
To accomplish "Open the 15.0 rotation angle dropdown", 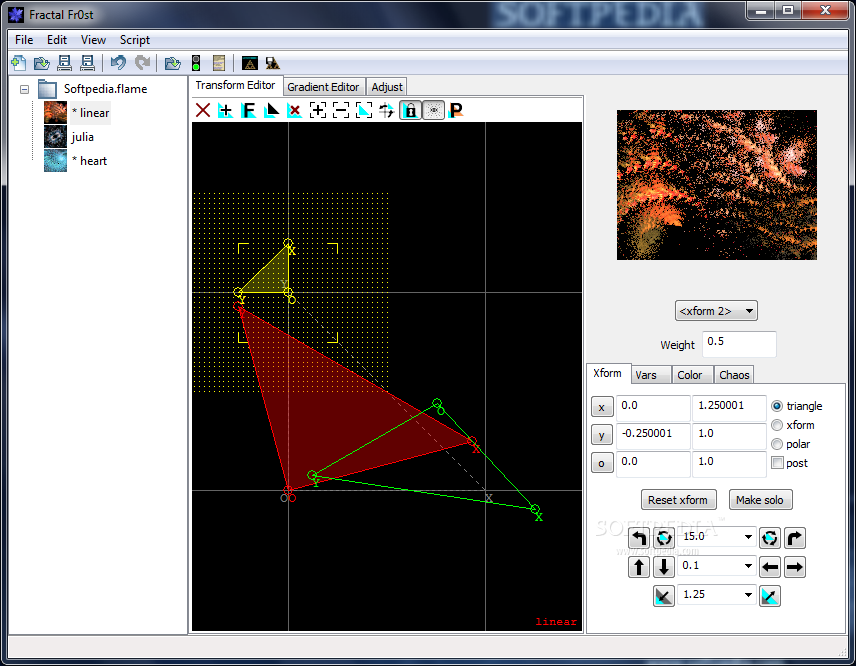I will click(748, 537).
